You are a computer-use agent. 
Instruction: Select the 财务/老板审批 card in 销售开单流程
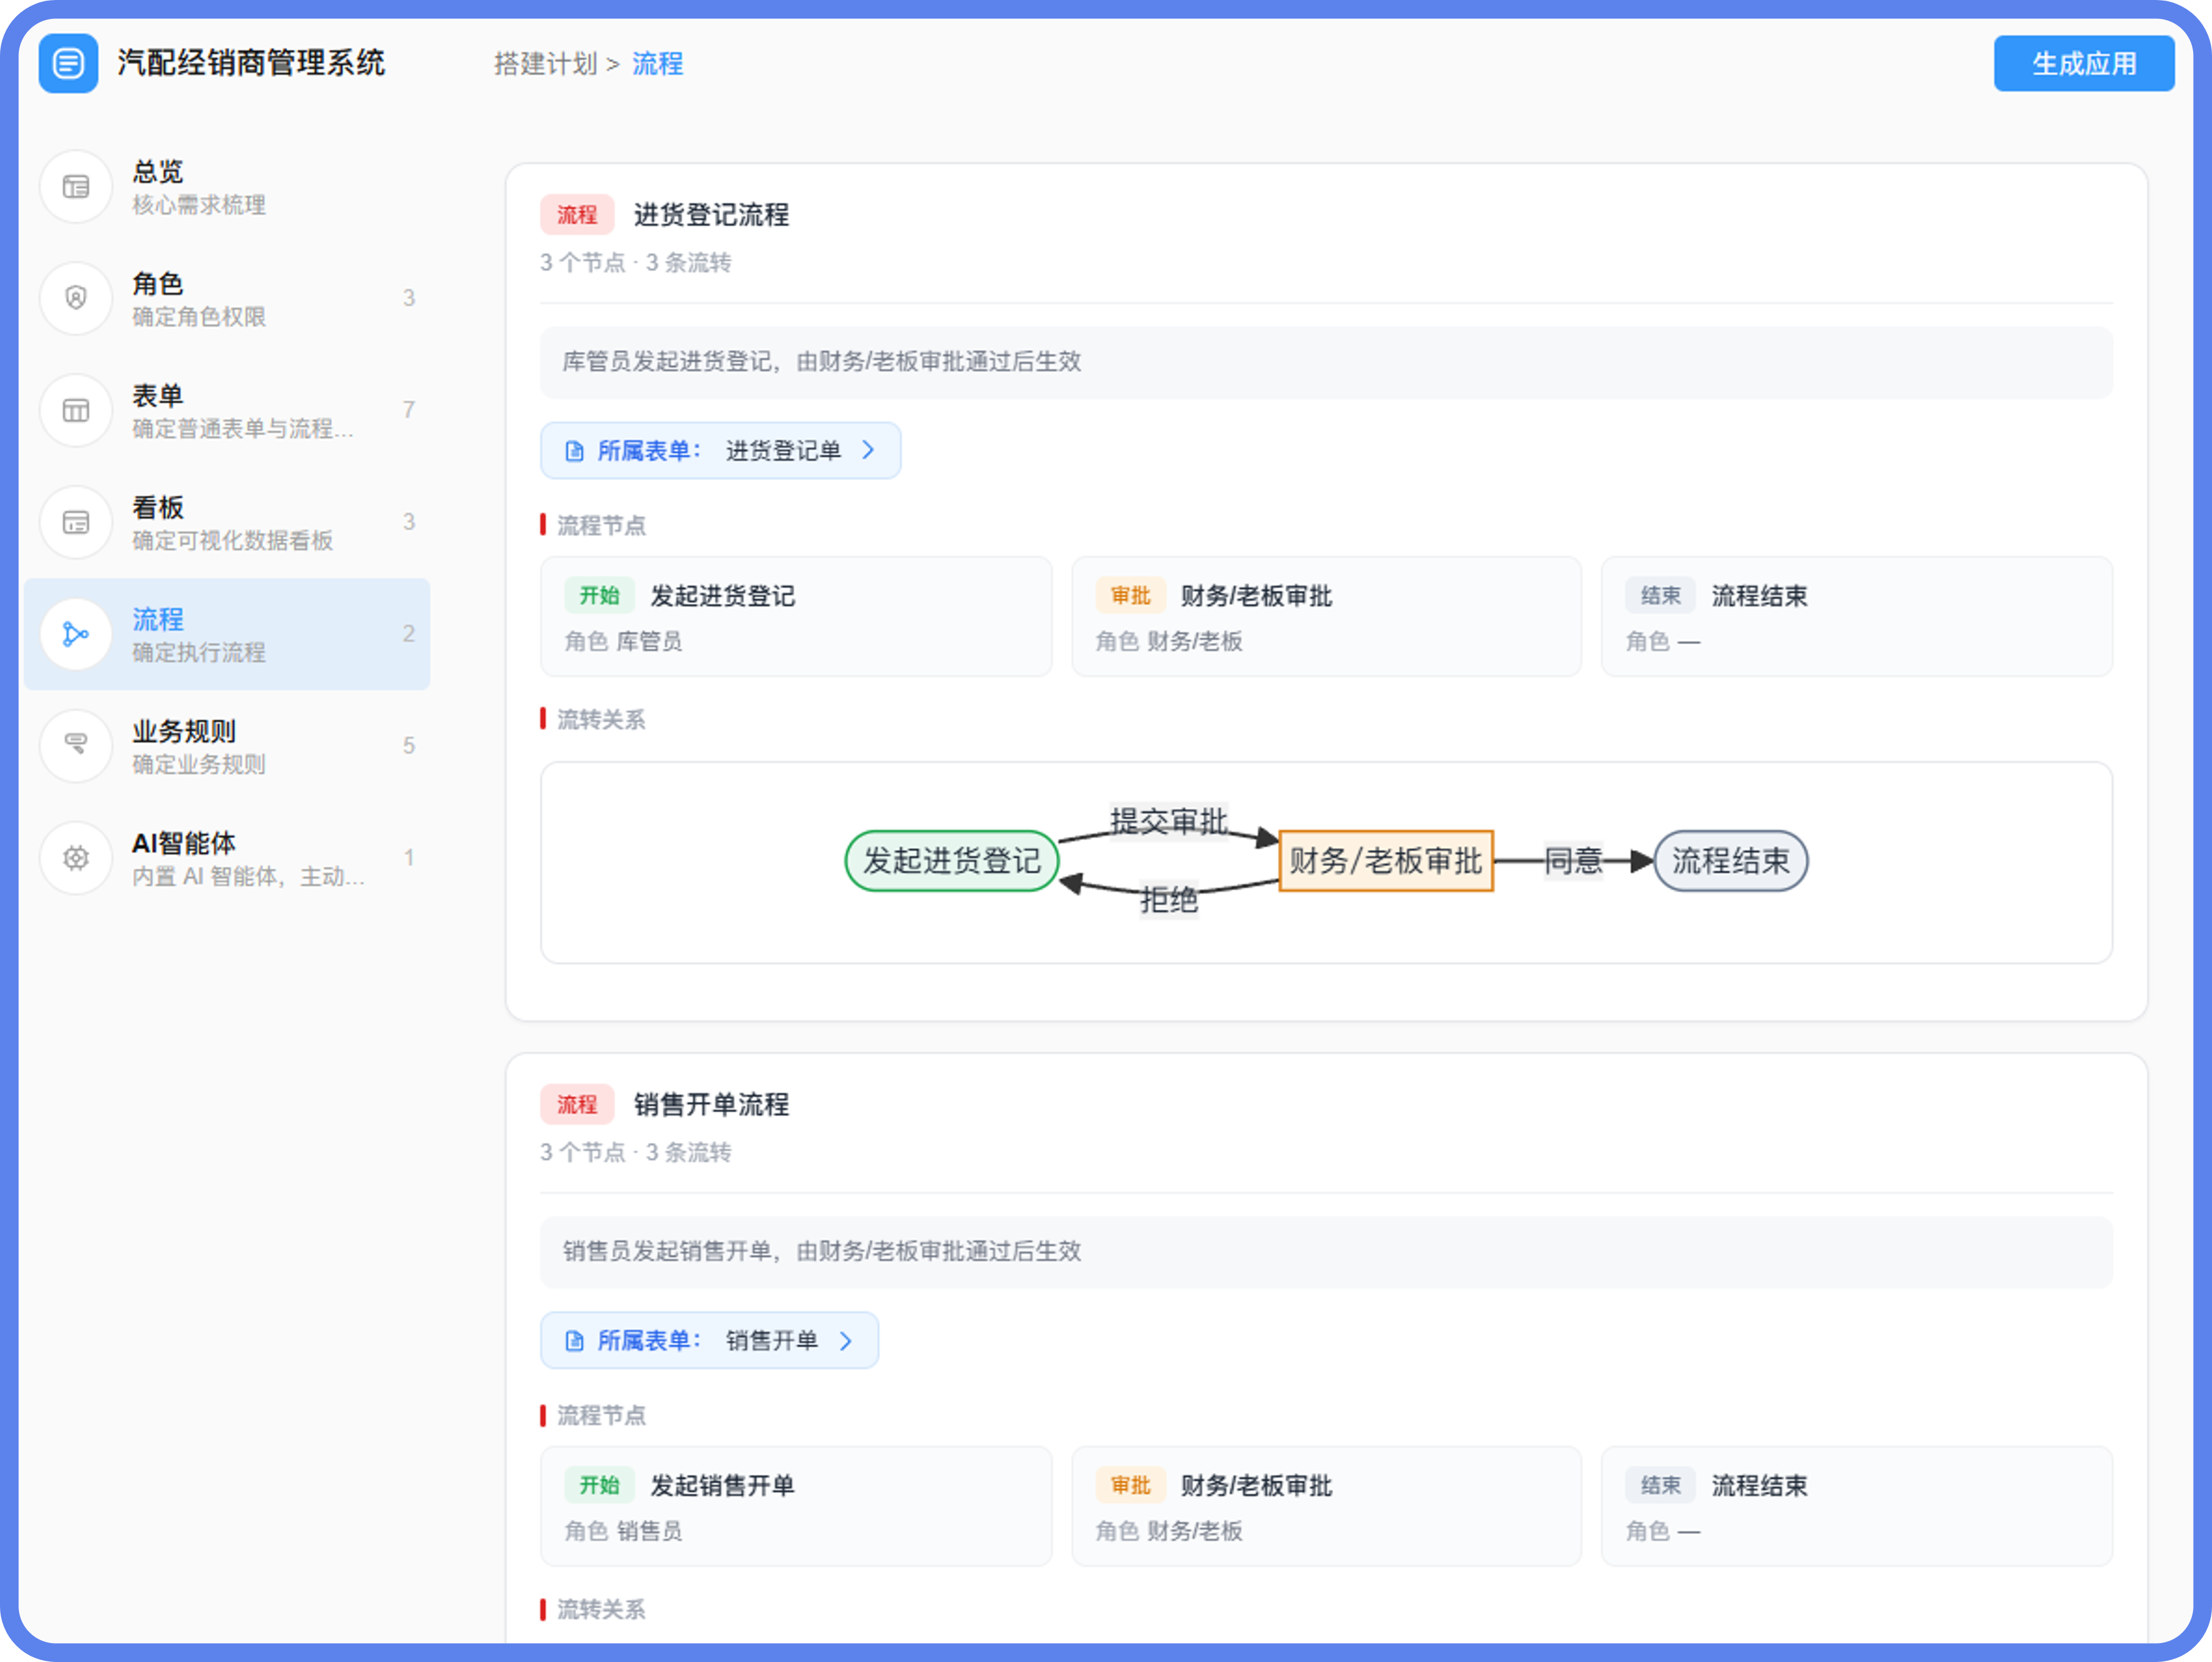(1326, 1507)
